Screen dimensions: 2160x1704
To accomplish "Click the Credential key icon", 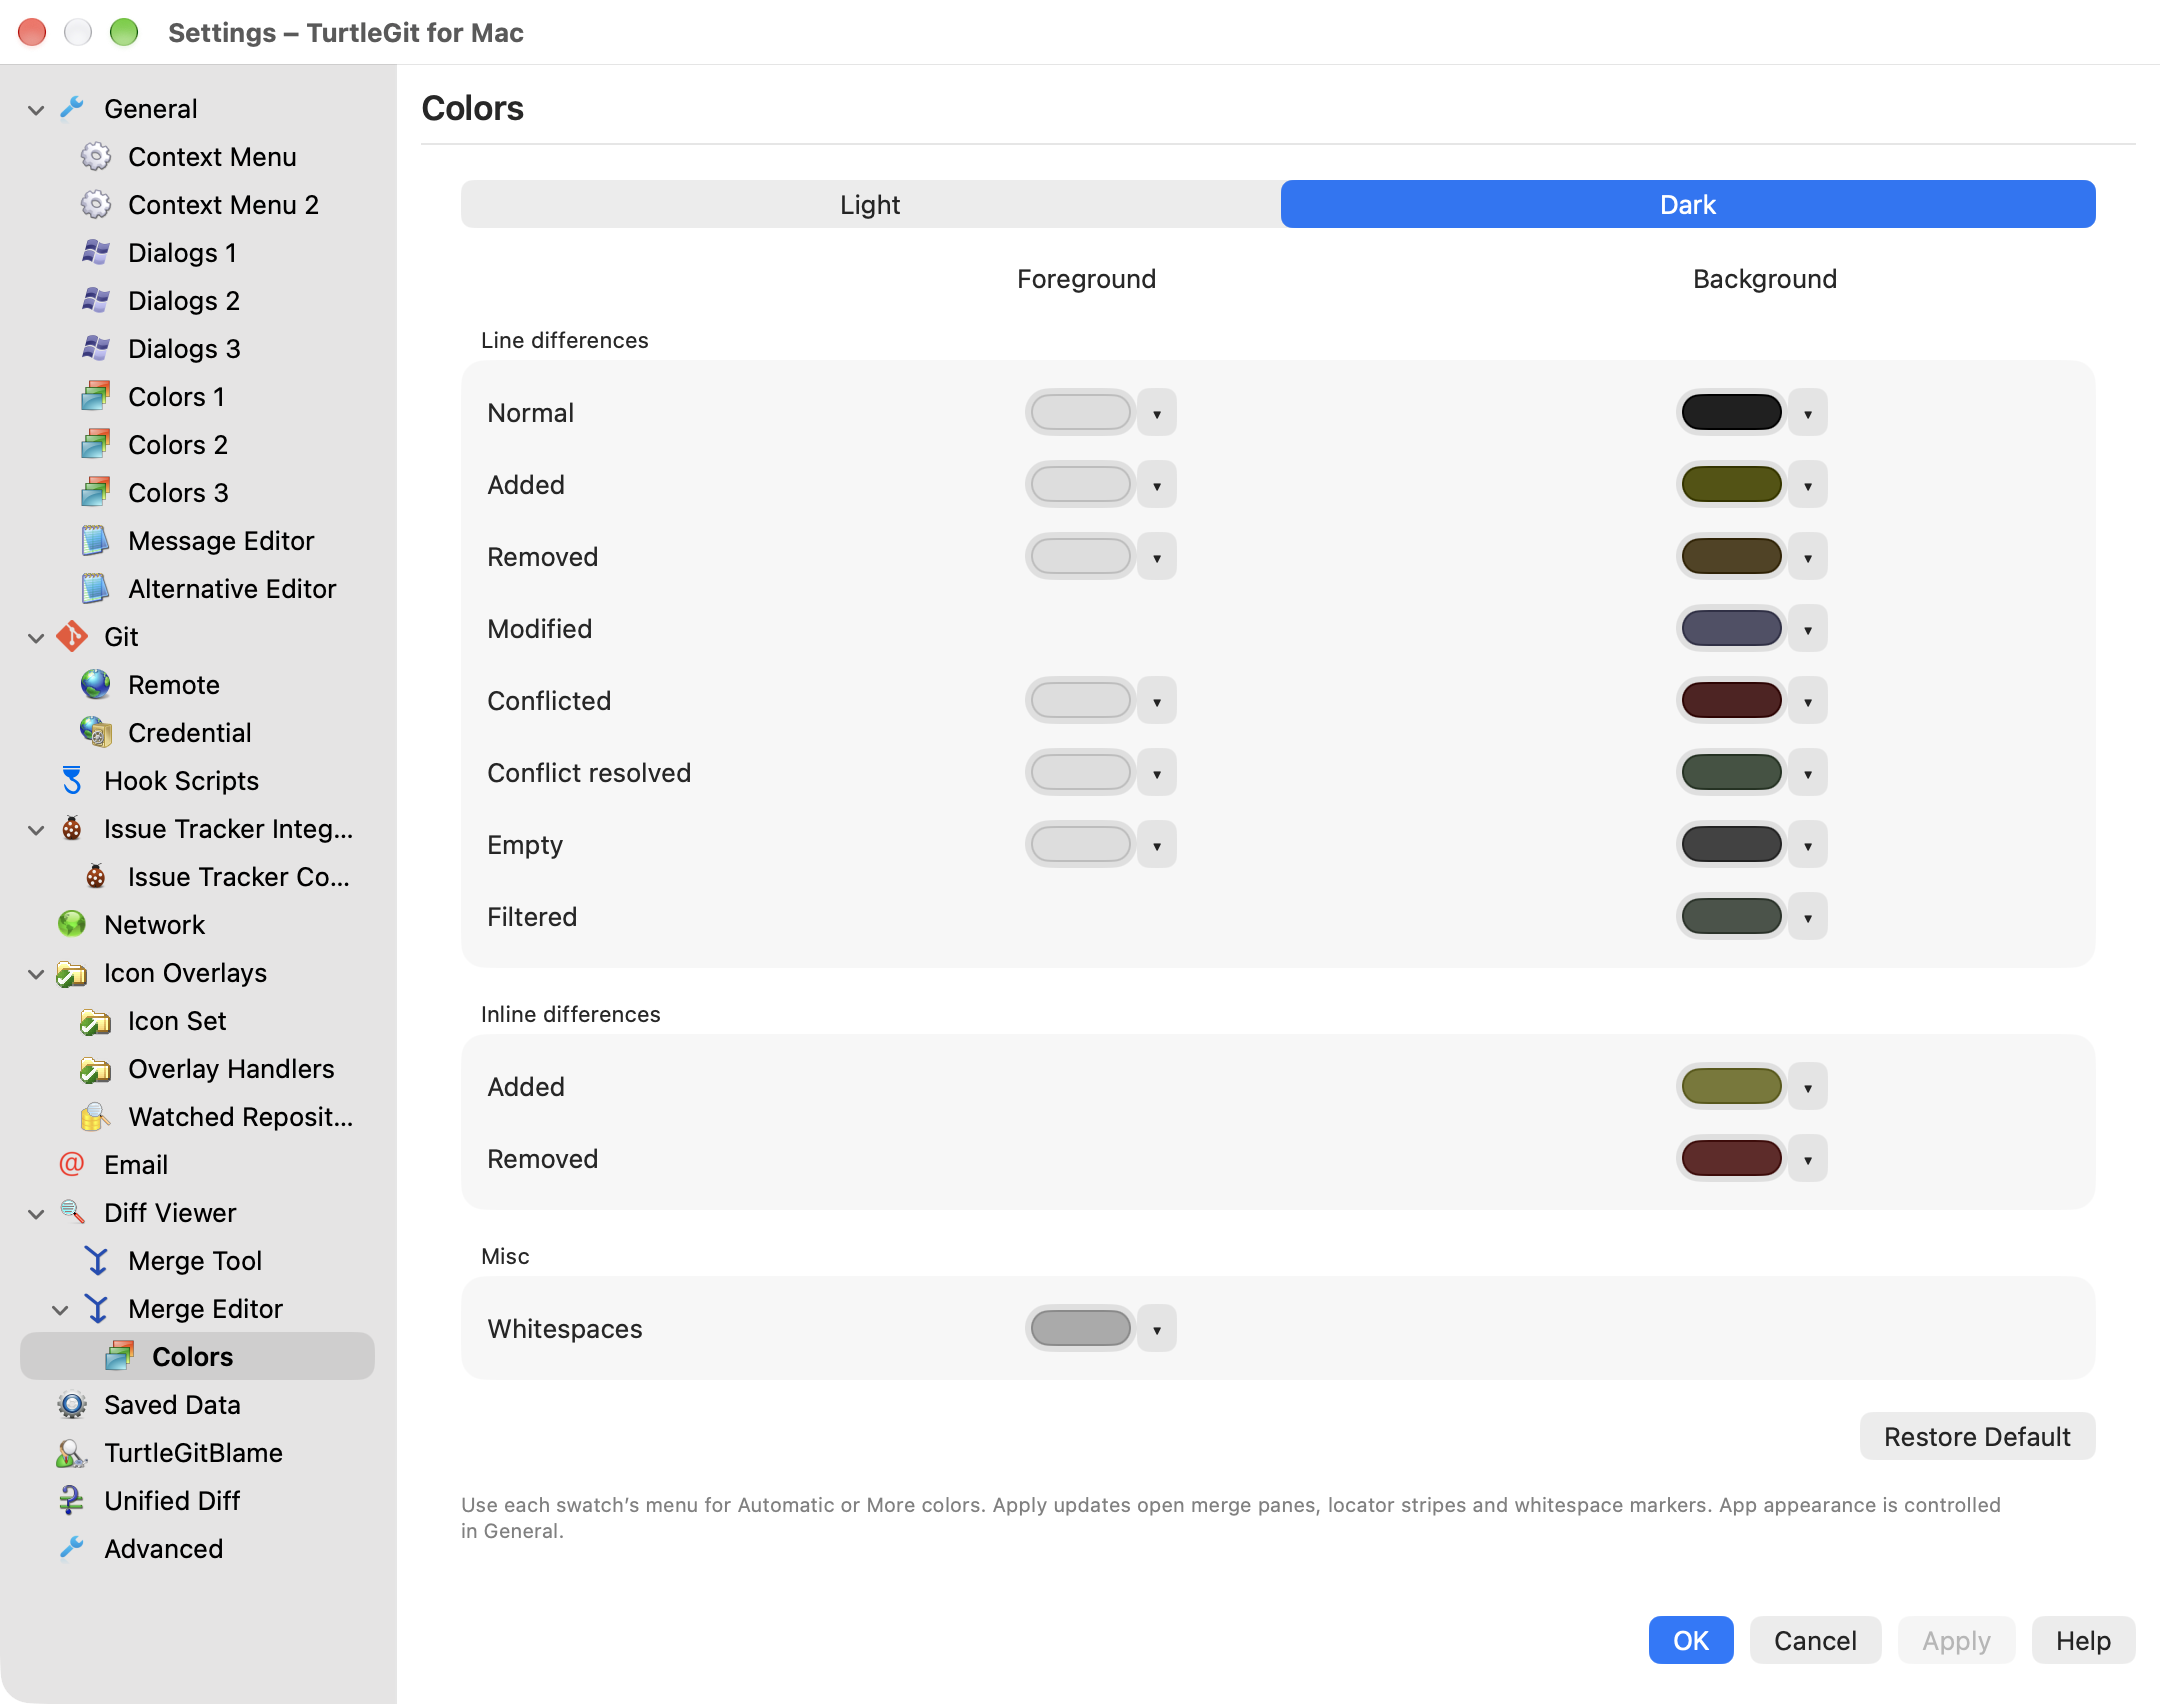I will click(96, 733).
